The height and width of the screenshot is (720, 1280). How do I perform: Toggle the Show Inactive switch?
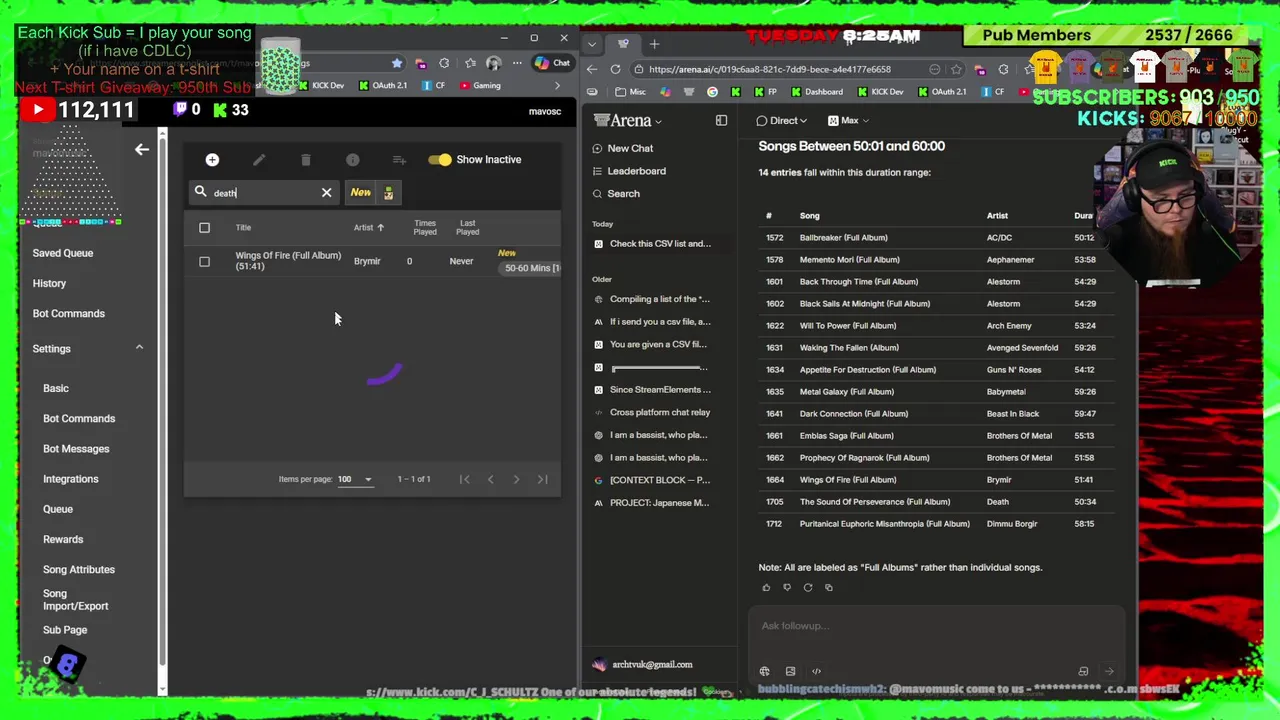click(440, 160)
